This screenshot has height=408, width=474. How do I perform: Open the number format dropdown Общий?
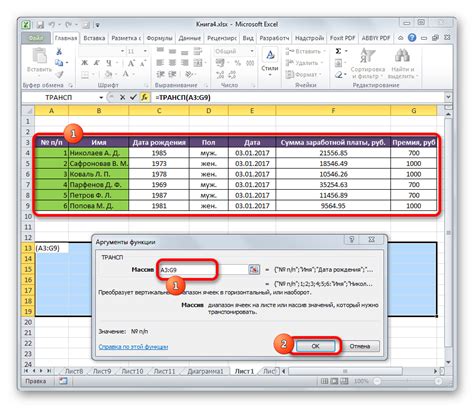(x=252, y=51)
